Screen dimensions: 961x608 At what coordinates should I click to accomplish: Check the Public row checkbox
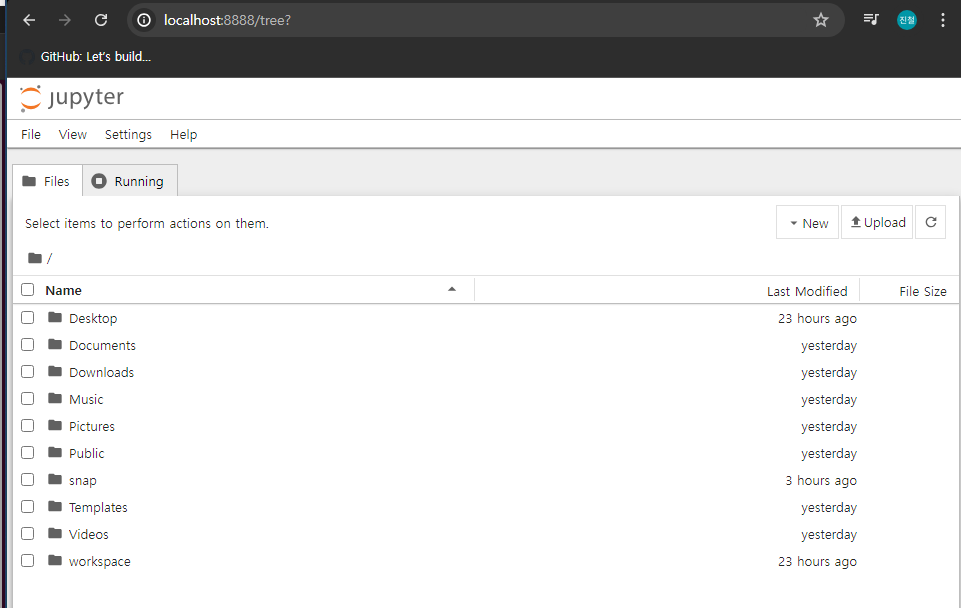click(x=28, y=452)
